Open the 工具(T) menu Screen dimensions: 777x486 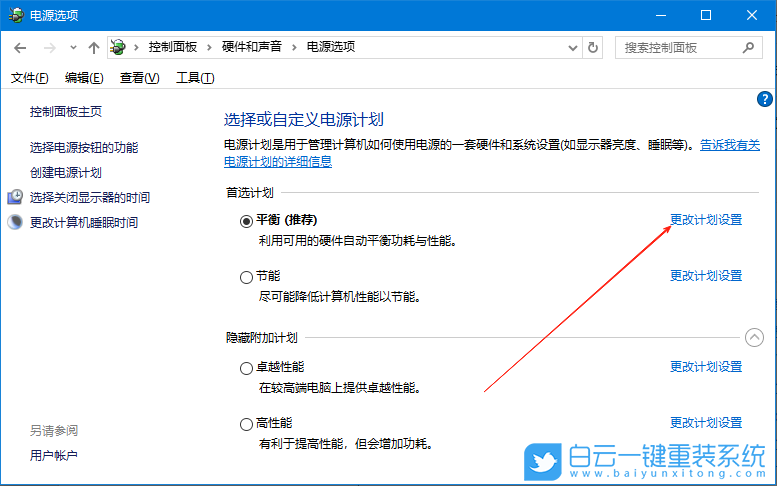tap(195, 78)
